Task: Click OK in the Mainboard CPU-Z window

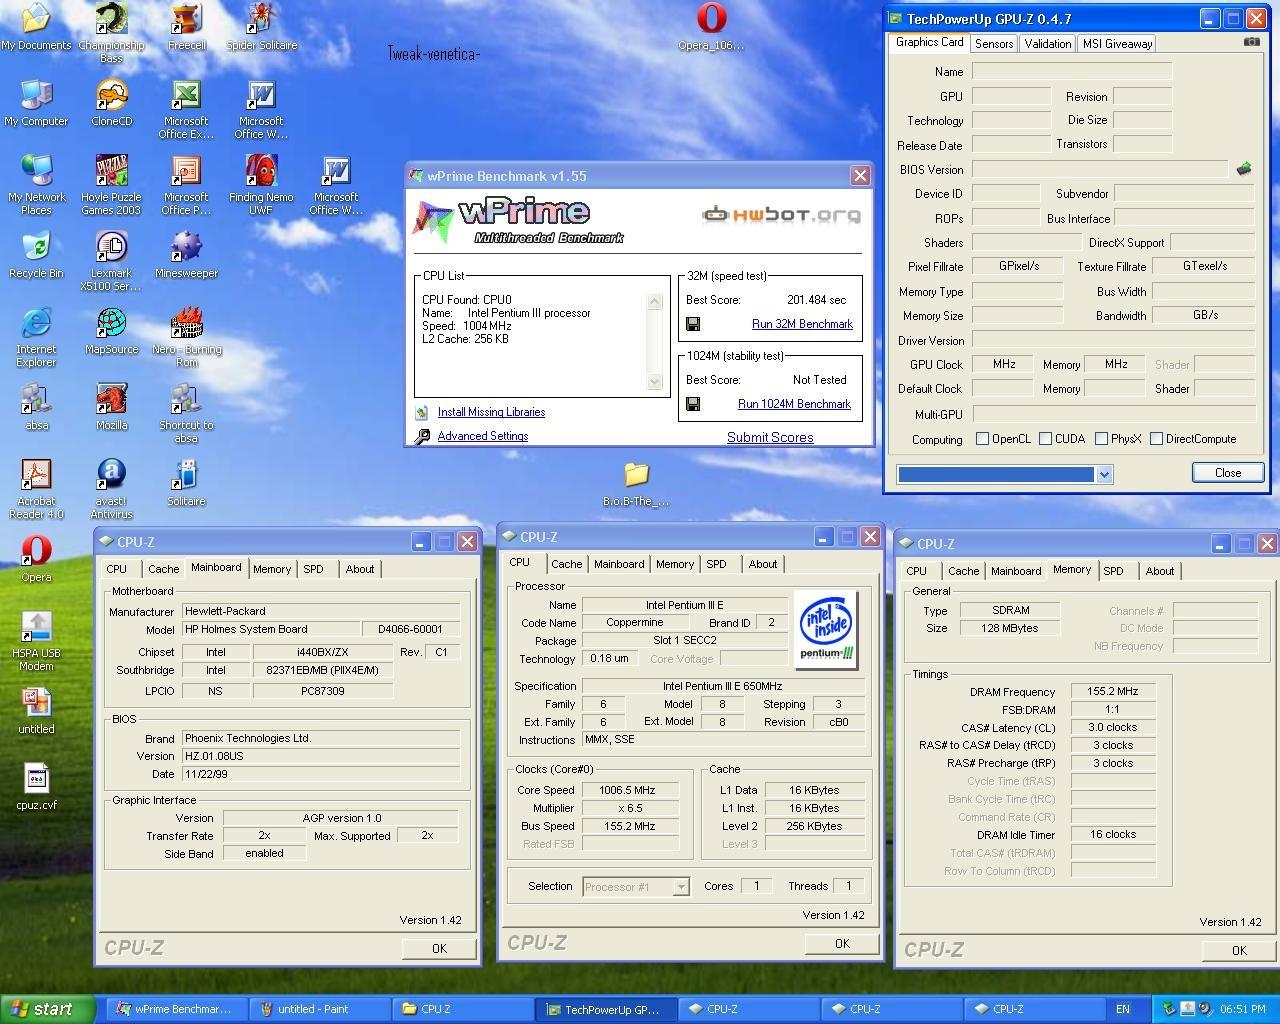Action: point(439,948)
